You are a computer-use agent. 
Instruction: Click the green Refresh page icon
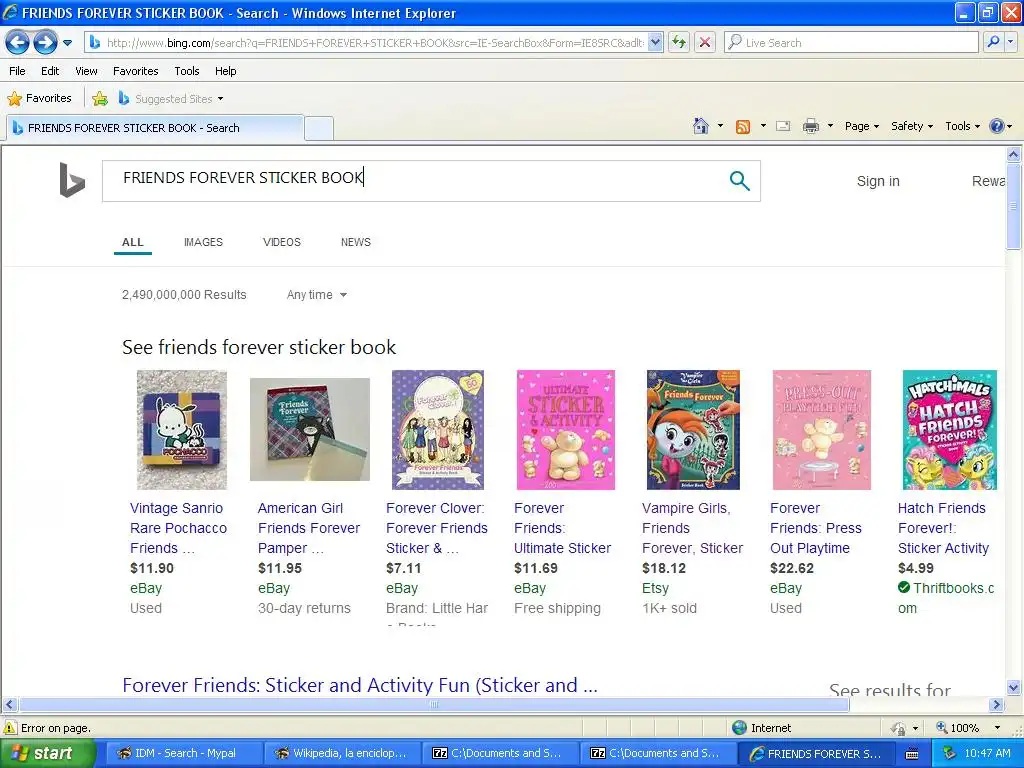click(x=679, y=43)
